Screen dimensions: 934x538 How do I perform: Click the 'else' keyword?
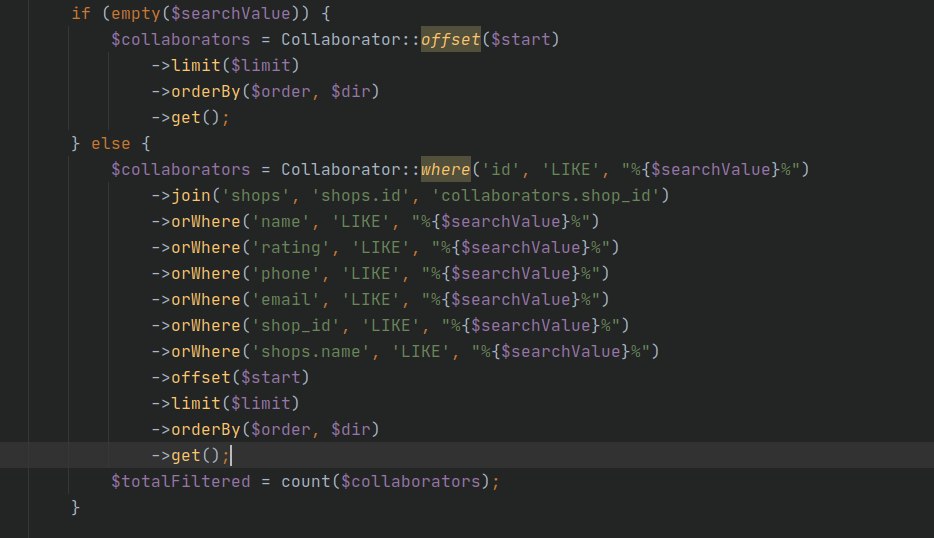111,144
